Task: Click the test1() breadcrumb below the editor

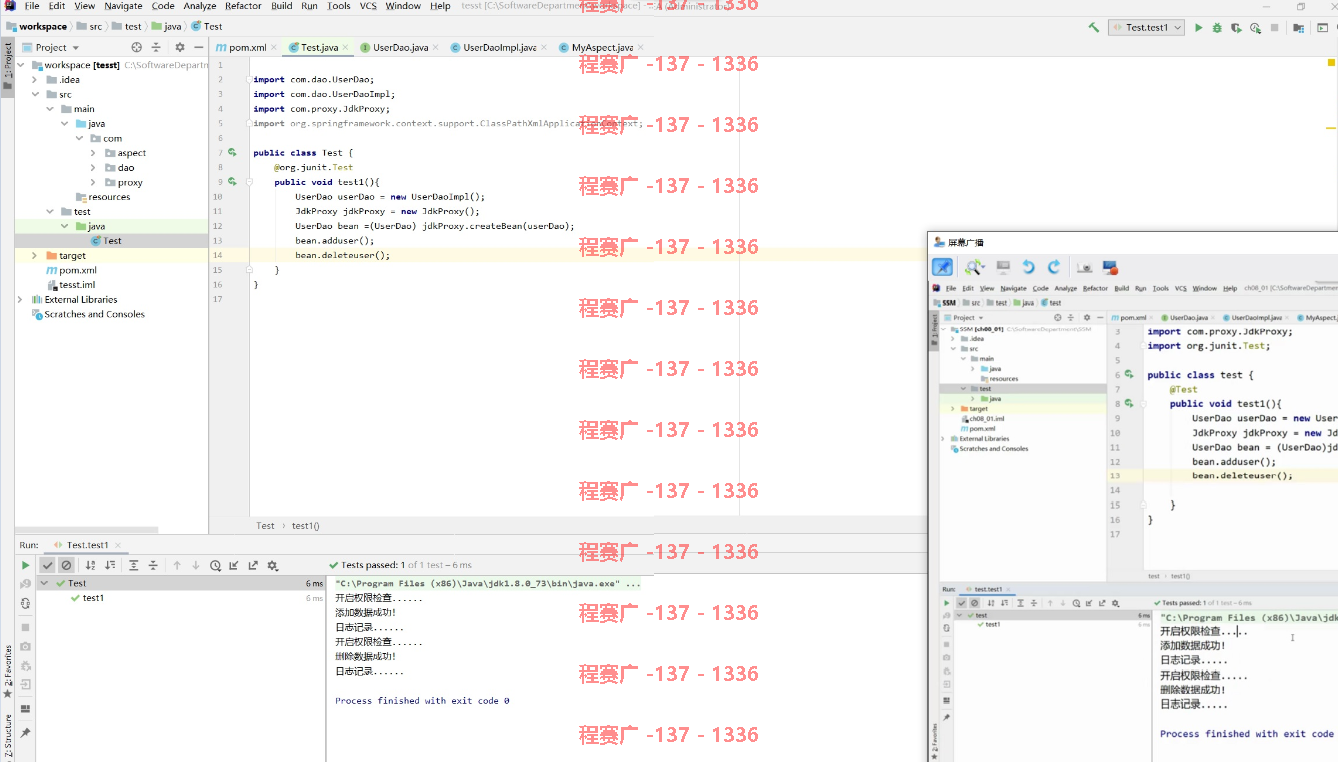Action: coord(305,526)
